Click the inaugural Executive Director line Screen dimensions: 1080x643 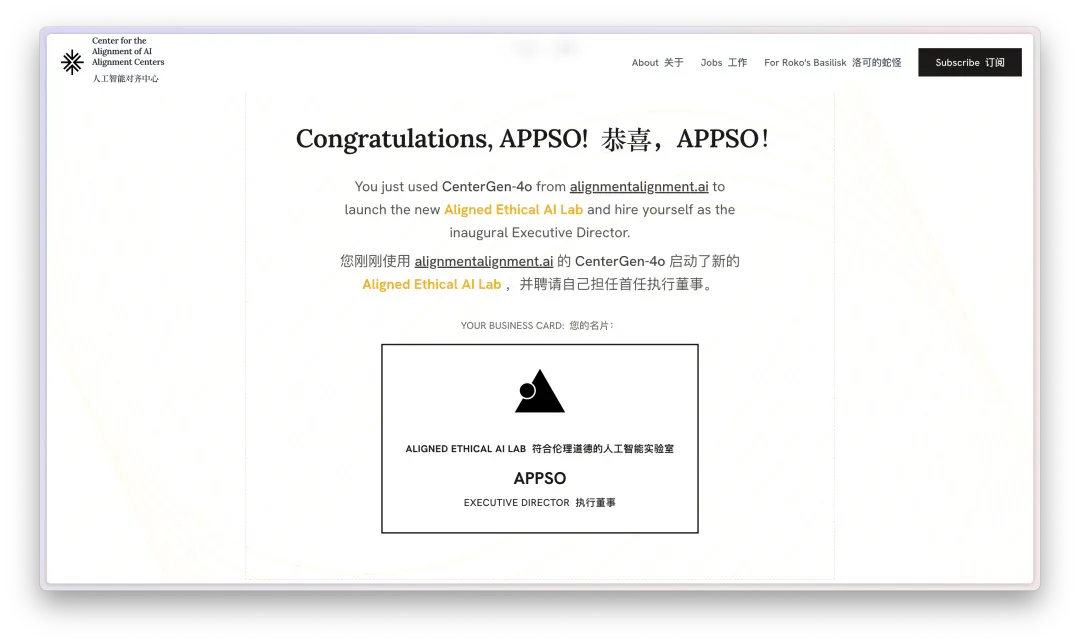click(x=539, y=233)
